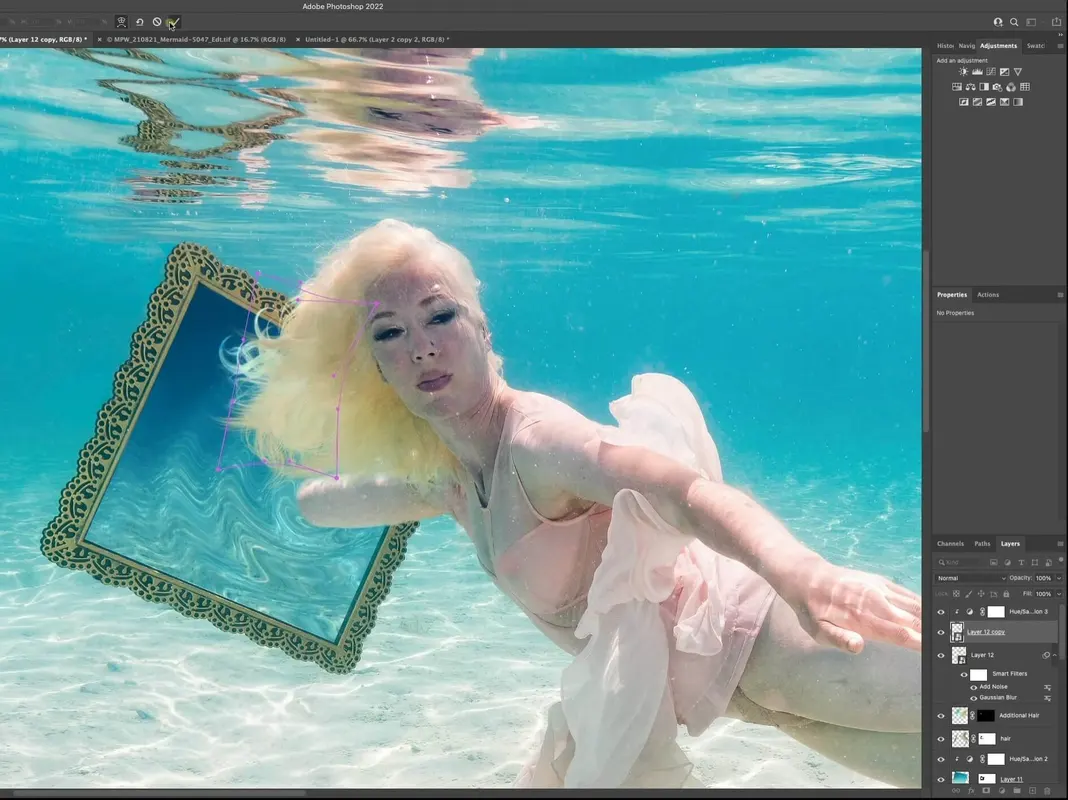Filter layers by pixel layers icon

(994, 562)
